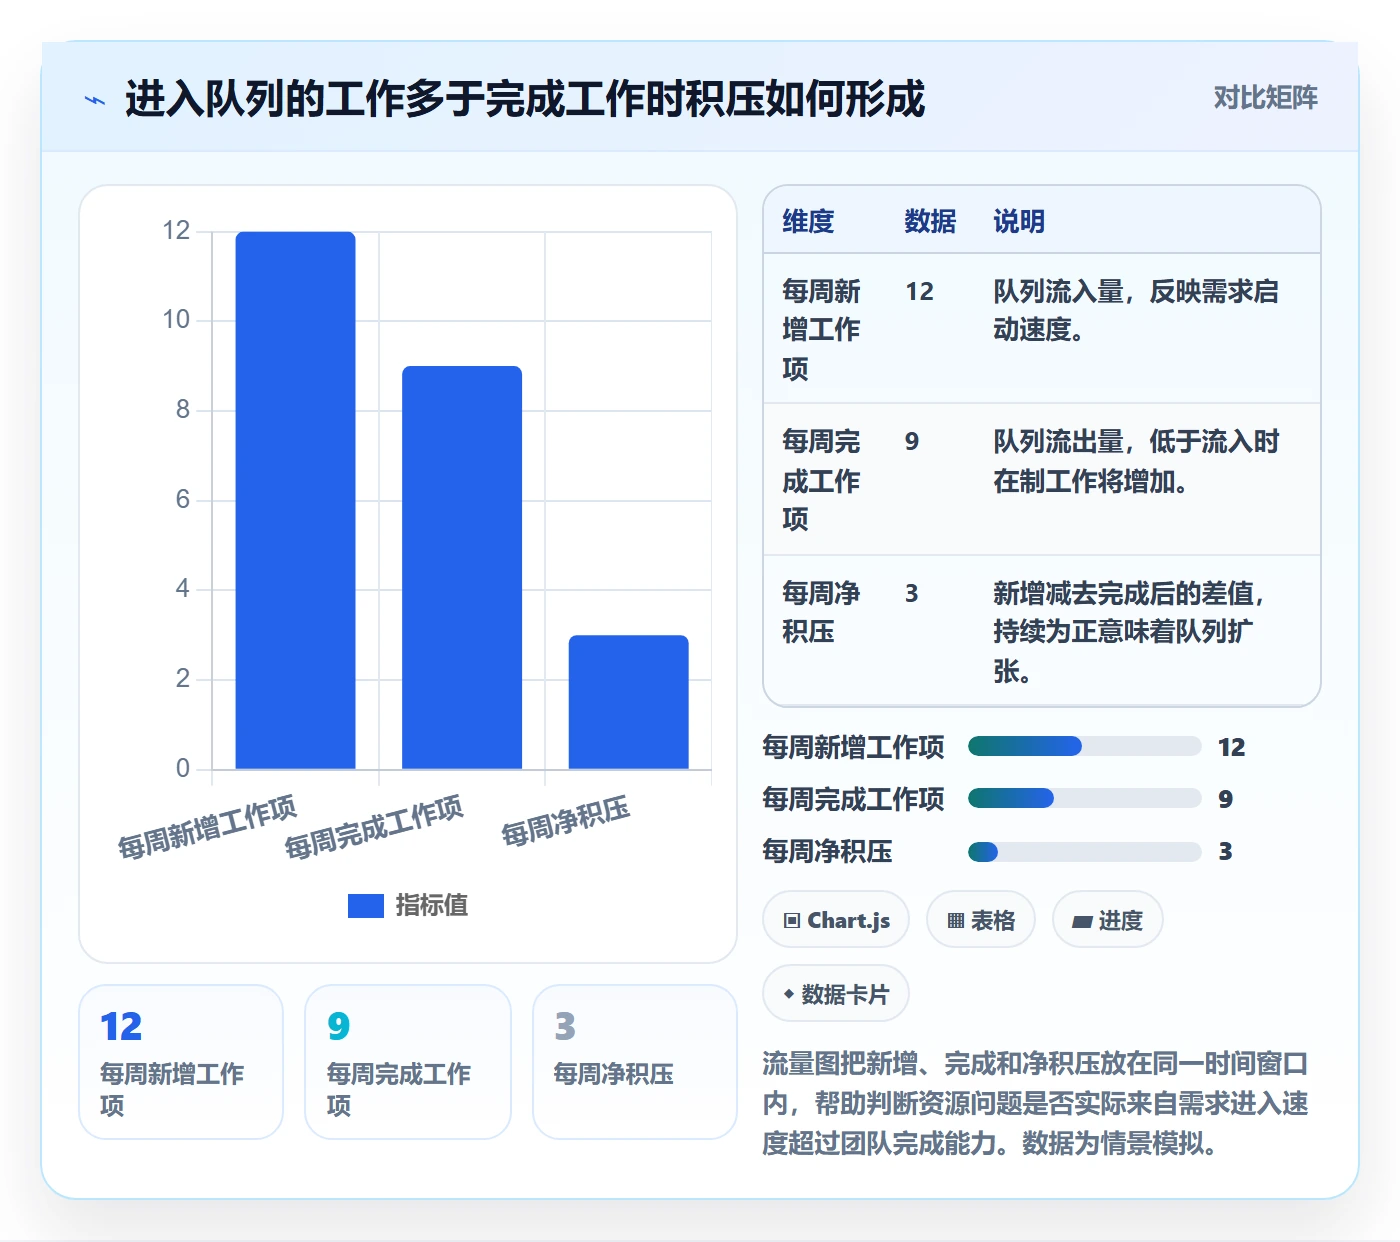Click the 说明 column header
Image resolution: width=1400 pixels, height=1242 pixels.
pos(1019,221)
